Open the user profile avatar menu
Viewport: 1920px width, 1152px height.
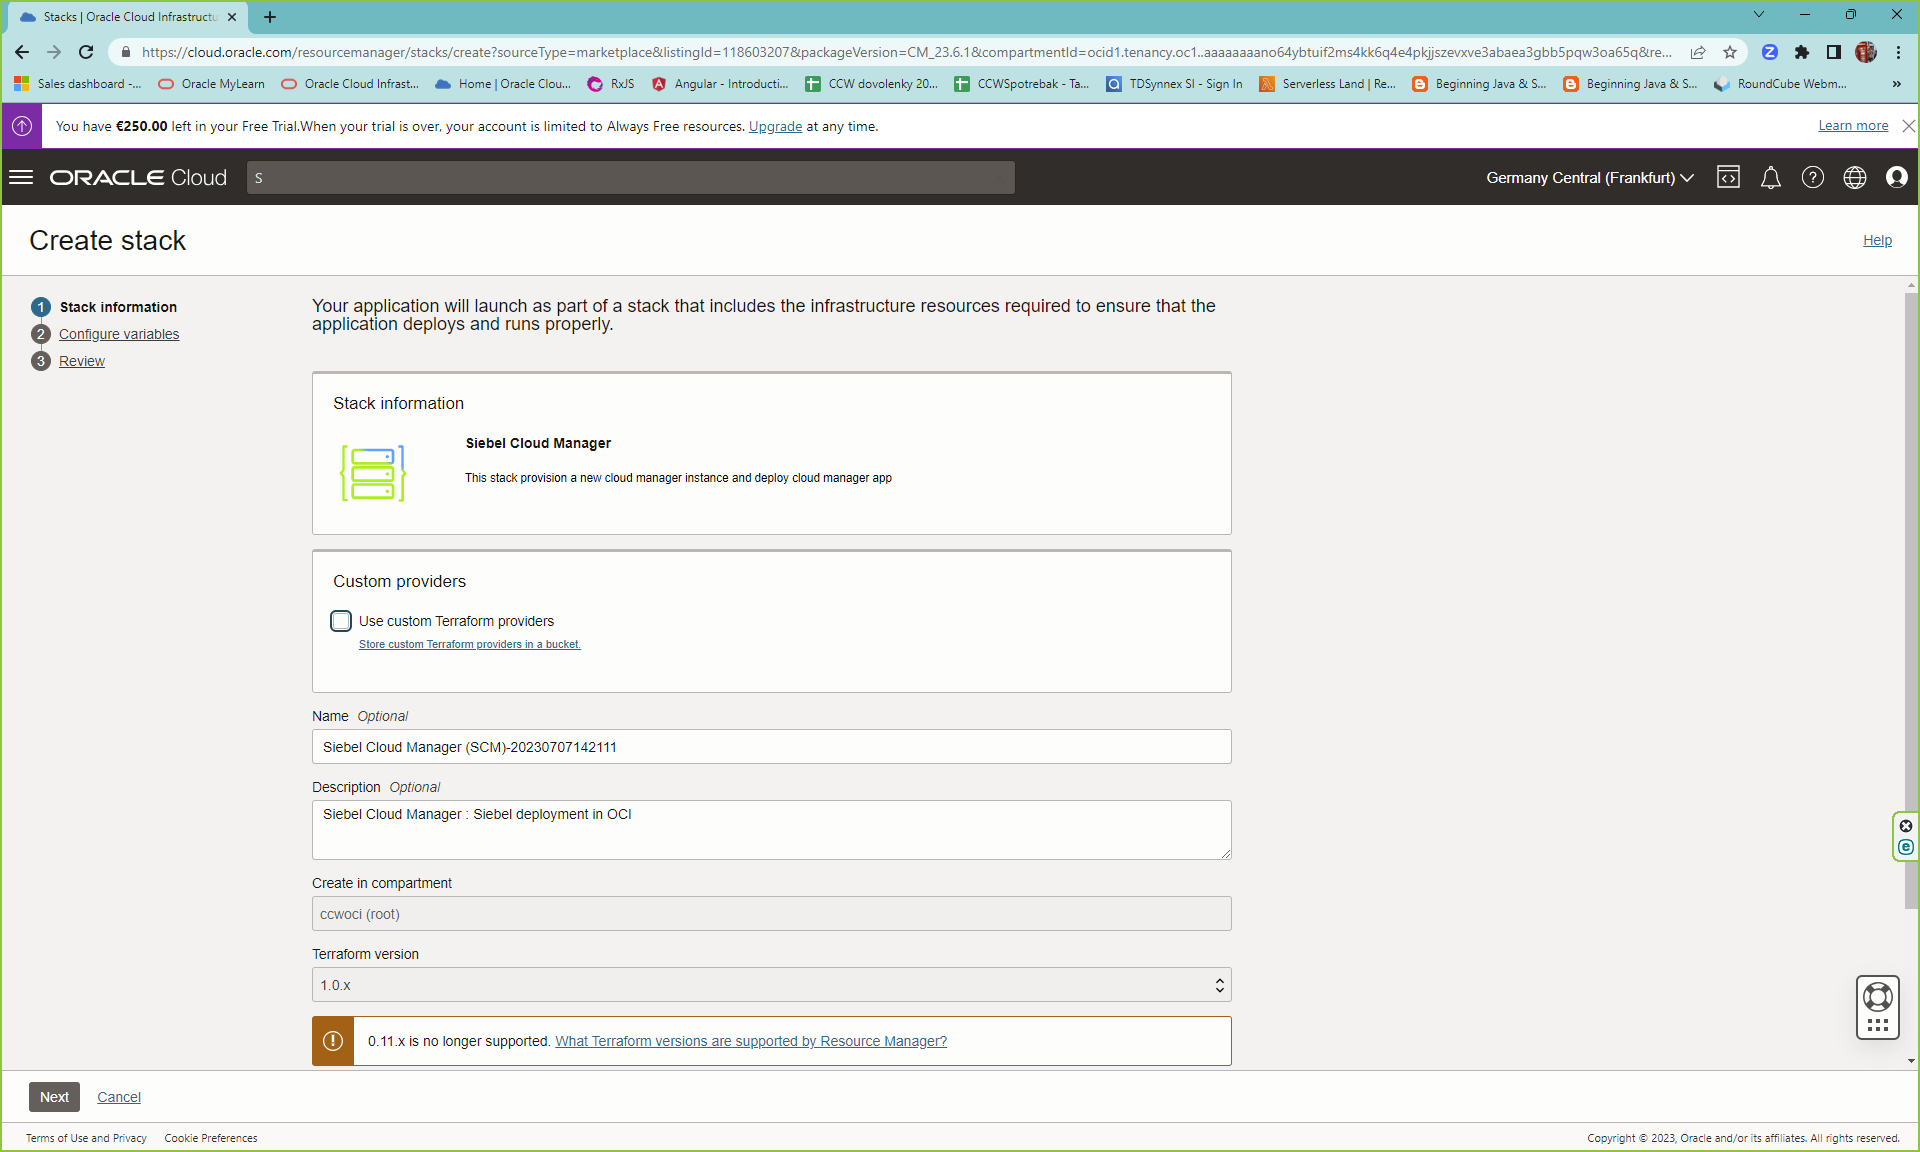(1896, 177)
